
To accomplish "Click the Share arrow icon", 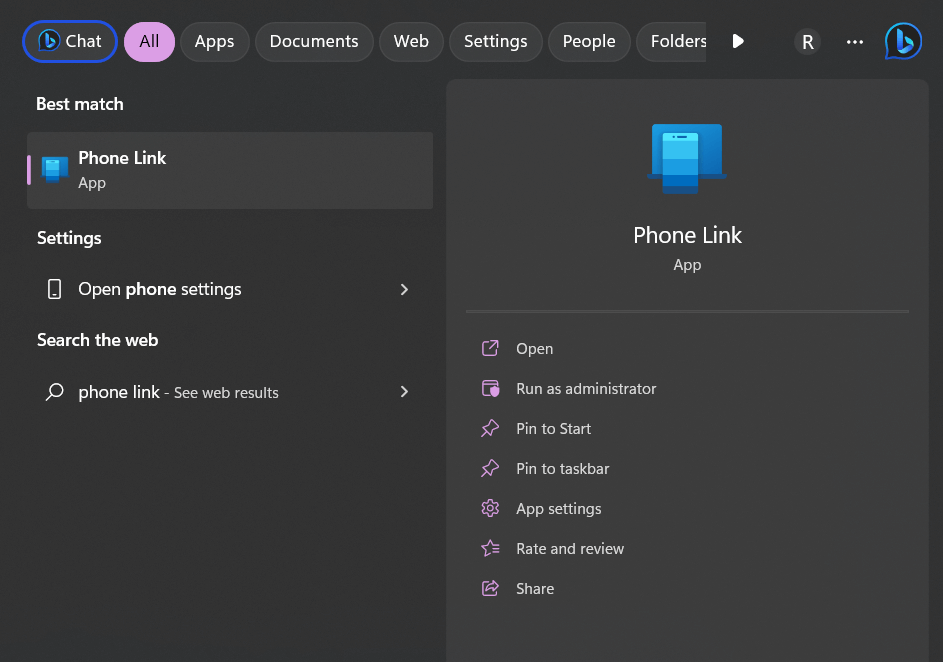I will pyautogui.click(x=490, y=588).
